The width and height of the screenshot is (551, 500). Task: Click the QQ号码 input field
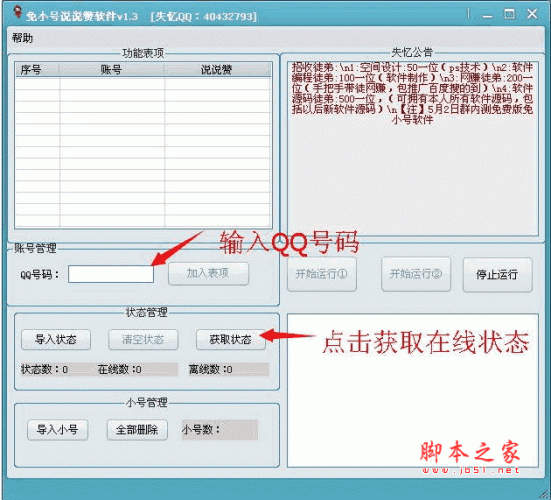(x=111, y=274)
